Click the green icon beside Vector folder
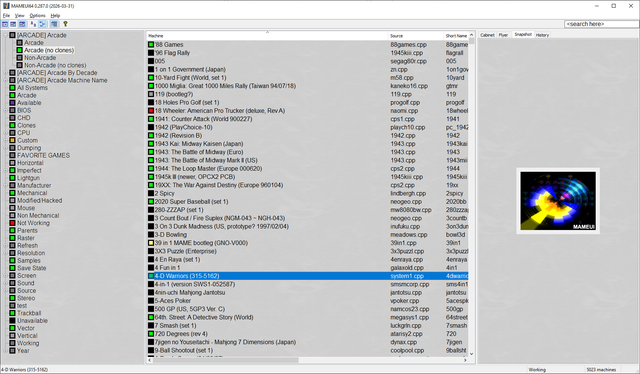The height and width of the screenshot is (374, 640). tap(12, 328)
